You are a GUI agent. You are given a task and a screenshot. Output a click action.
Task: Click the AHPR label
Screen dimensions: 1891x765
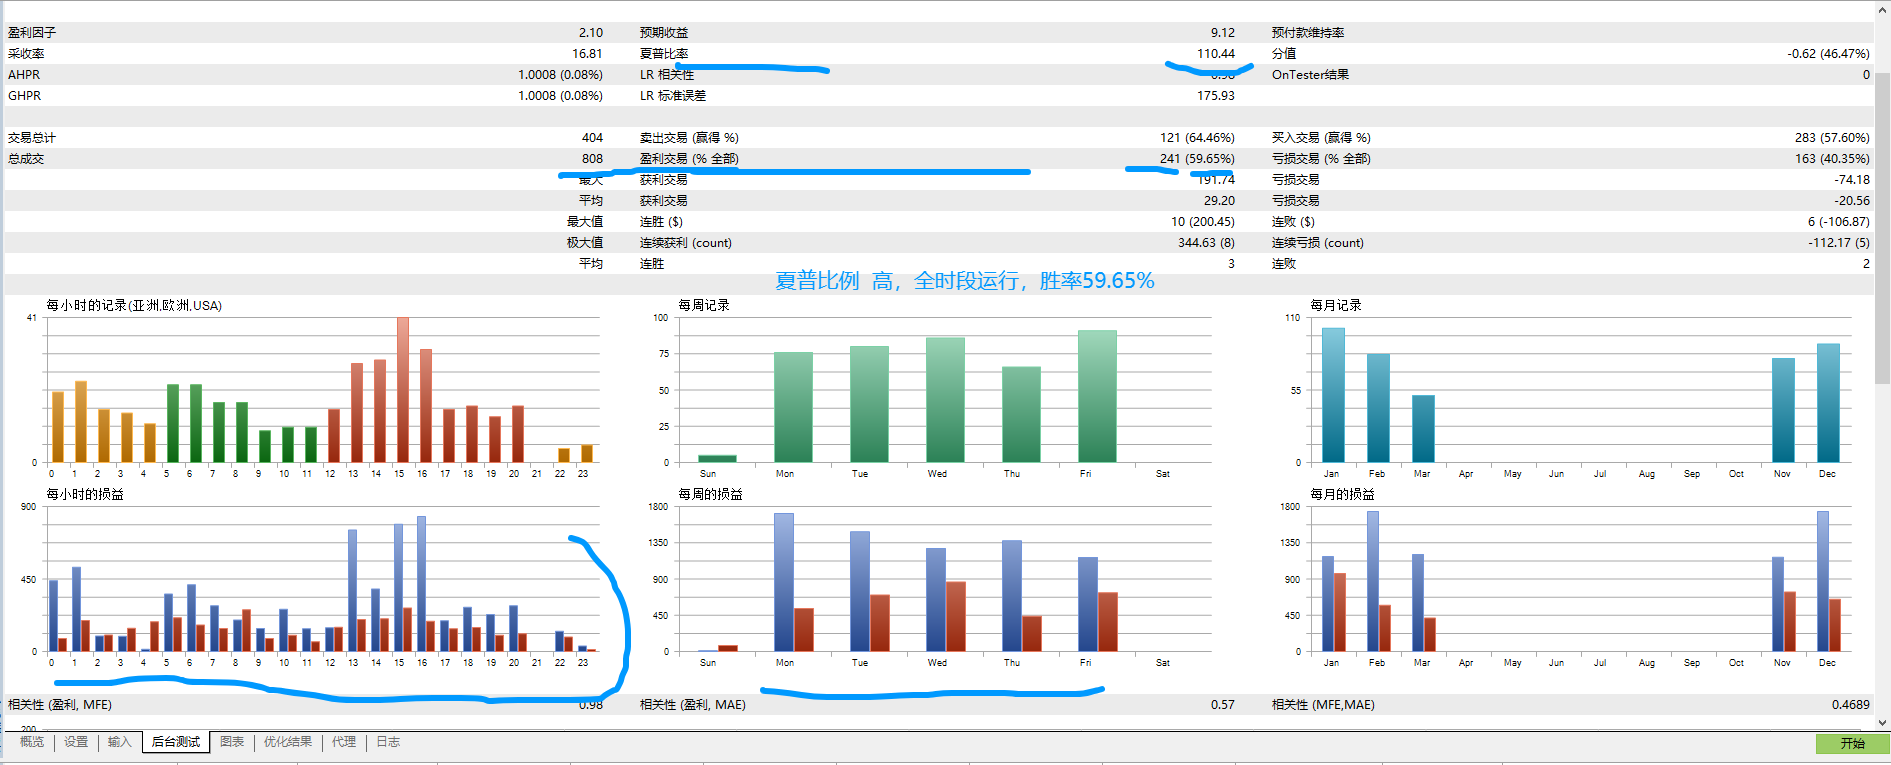pyautogui.click(x=24, y=75)
